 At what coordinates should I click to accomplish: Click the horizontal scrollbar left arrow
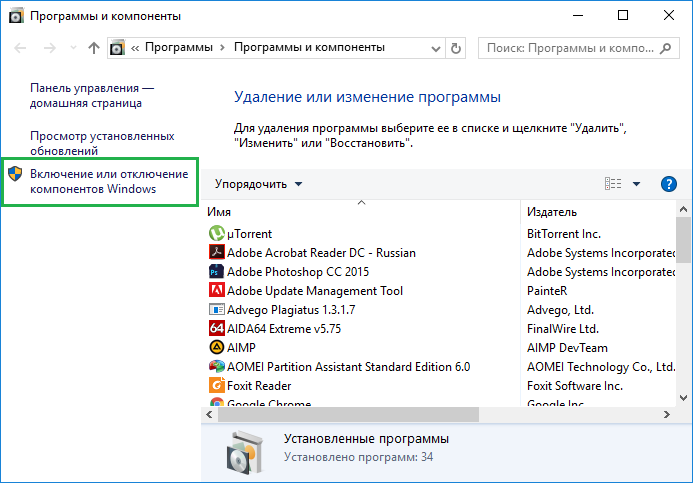pos(209,415)
